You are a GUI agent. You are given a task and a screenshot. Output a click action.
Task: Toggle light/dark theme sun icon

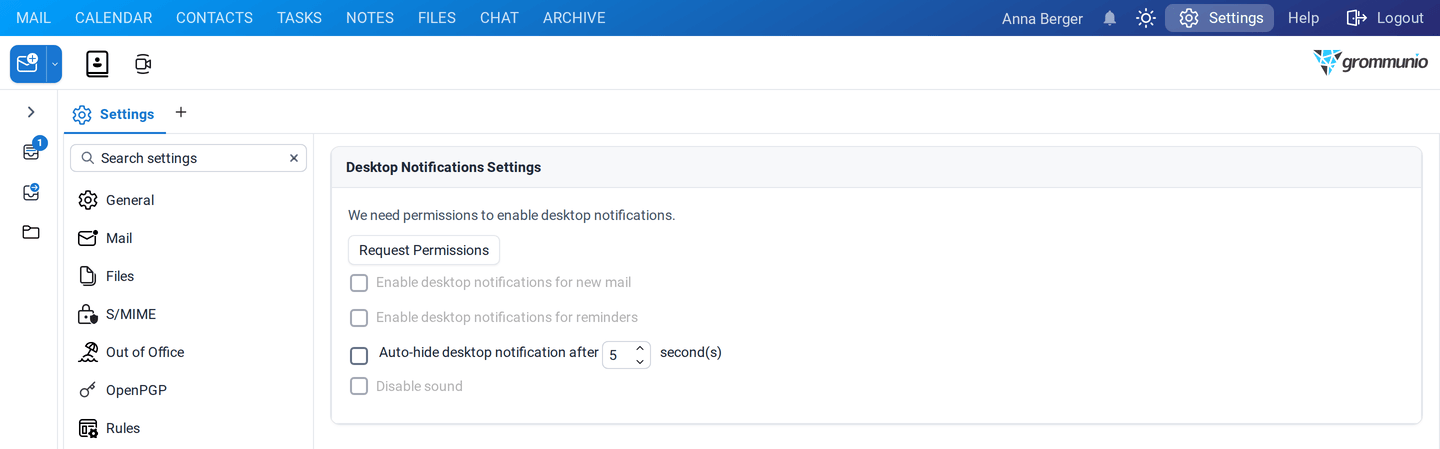click(1146, 18)
